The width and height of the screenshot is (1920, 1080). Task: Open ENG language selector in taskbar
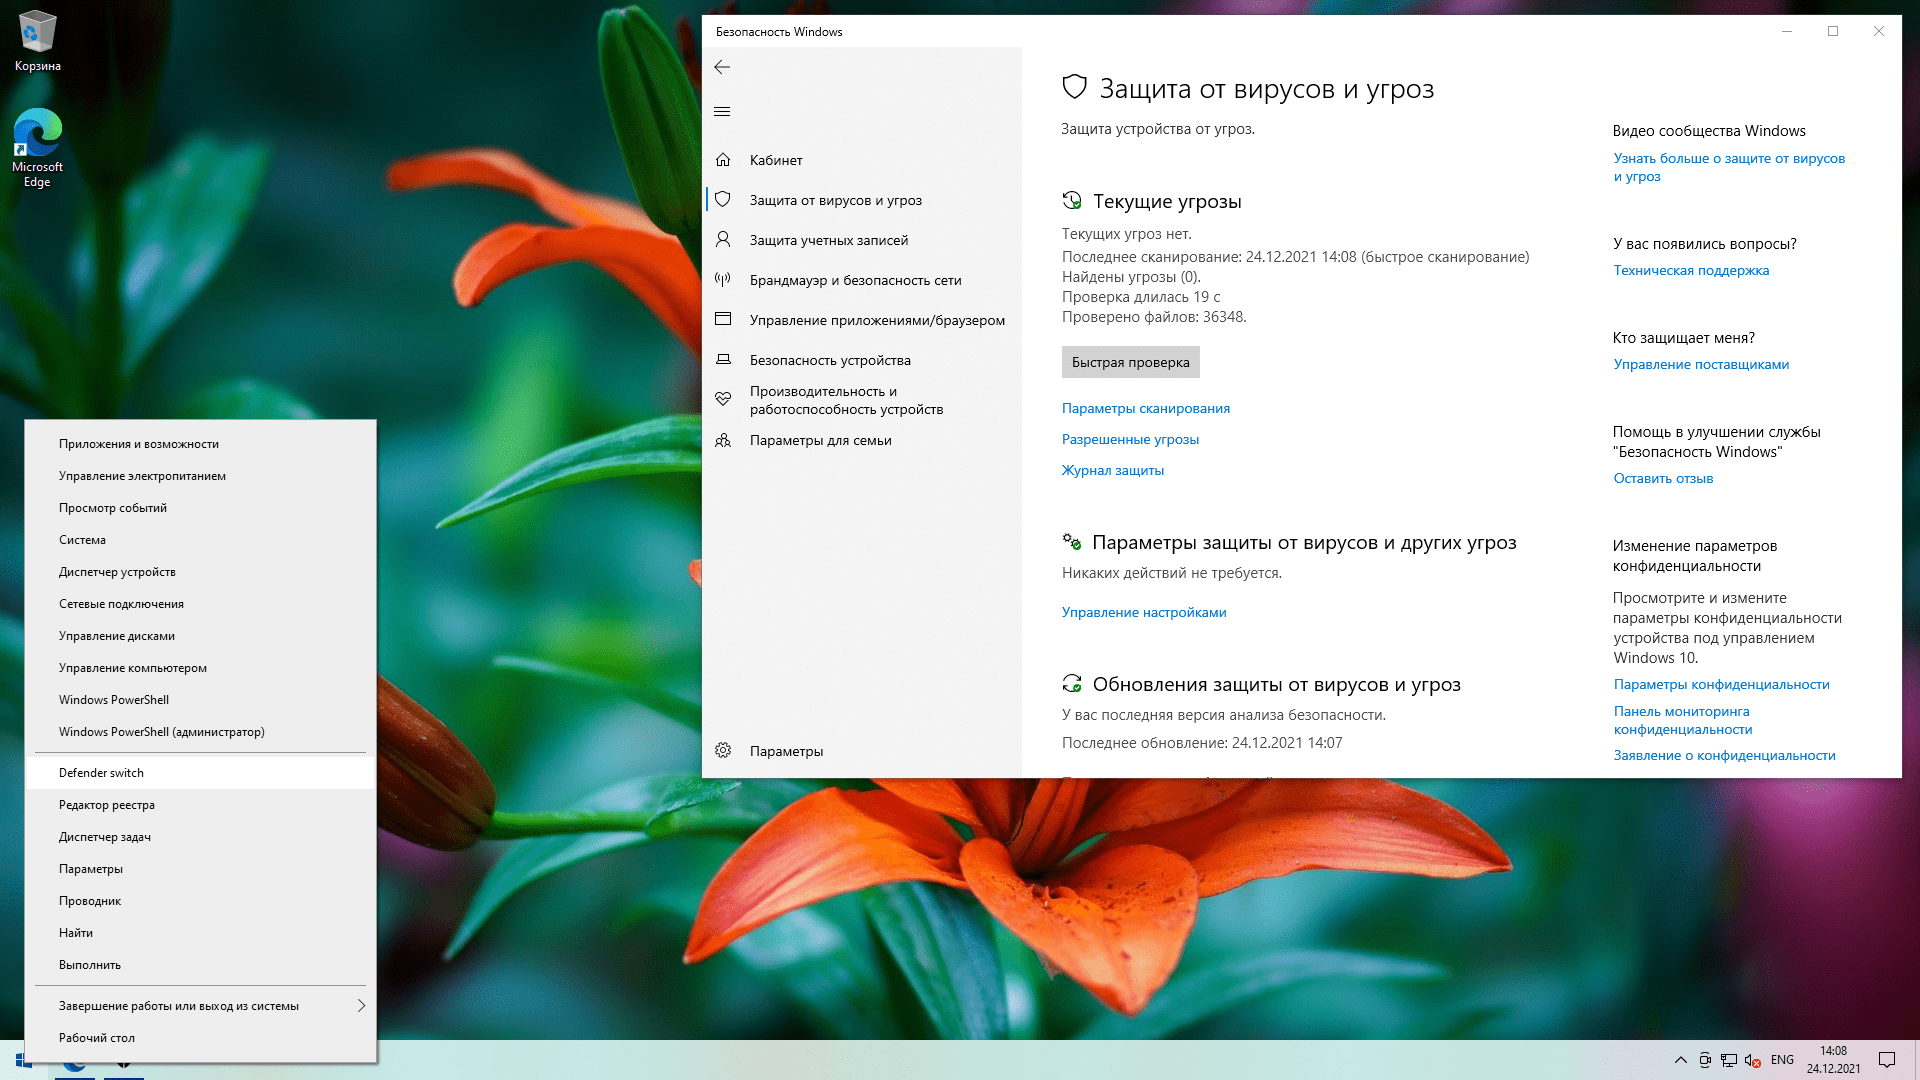[1782, 1060]
